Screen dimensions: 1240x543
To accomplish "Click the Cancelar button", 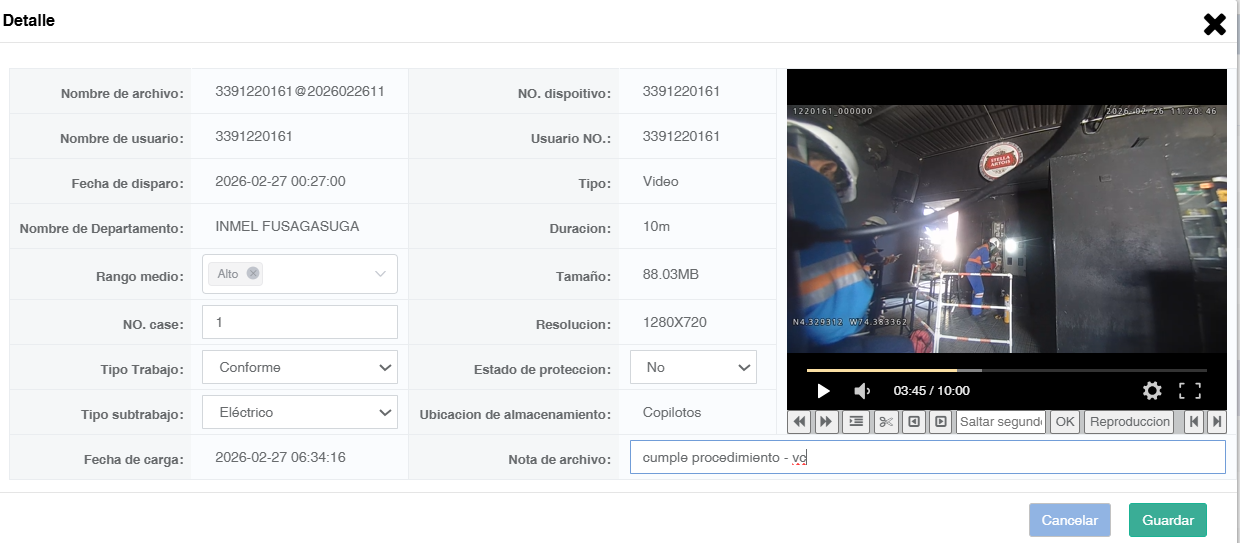I will (1070, 520).
